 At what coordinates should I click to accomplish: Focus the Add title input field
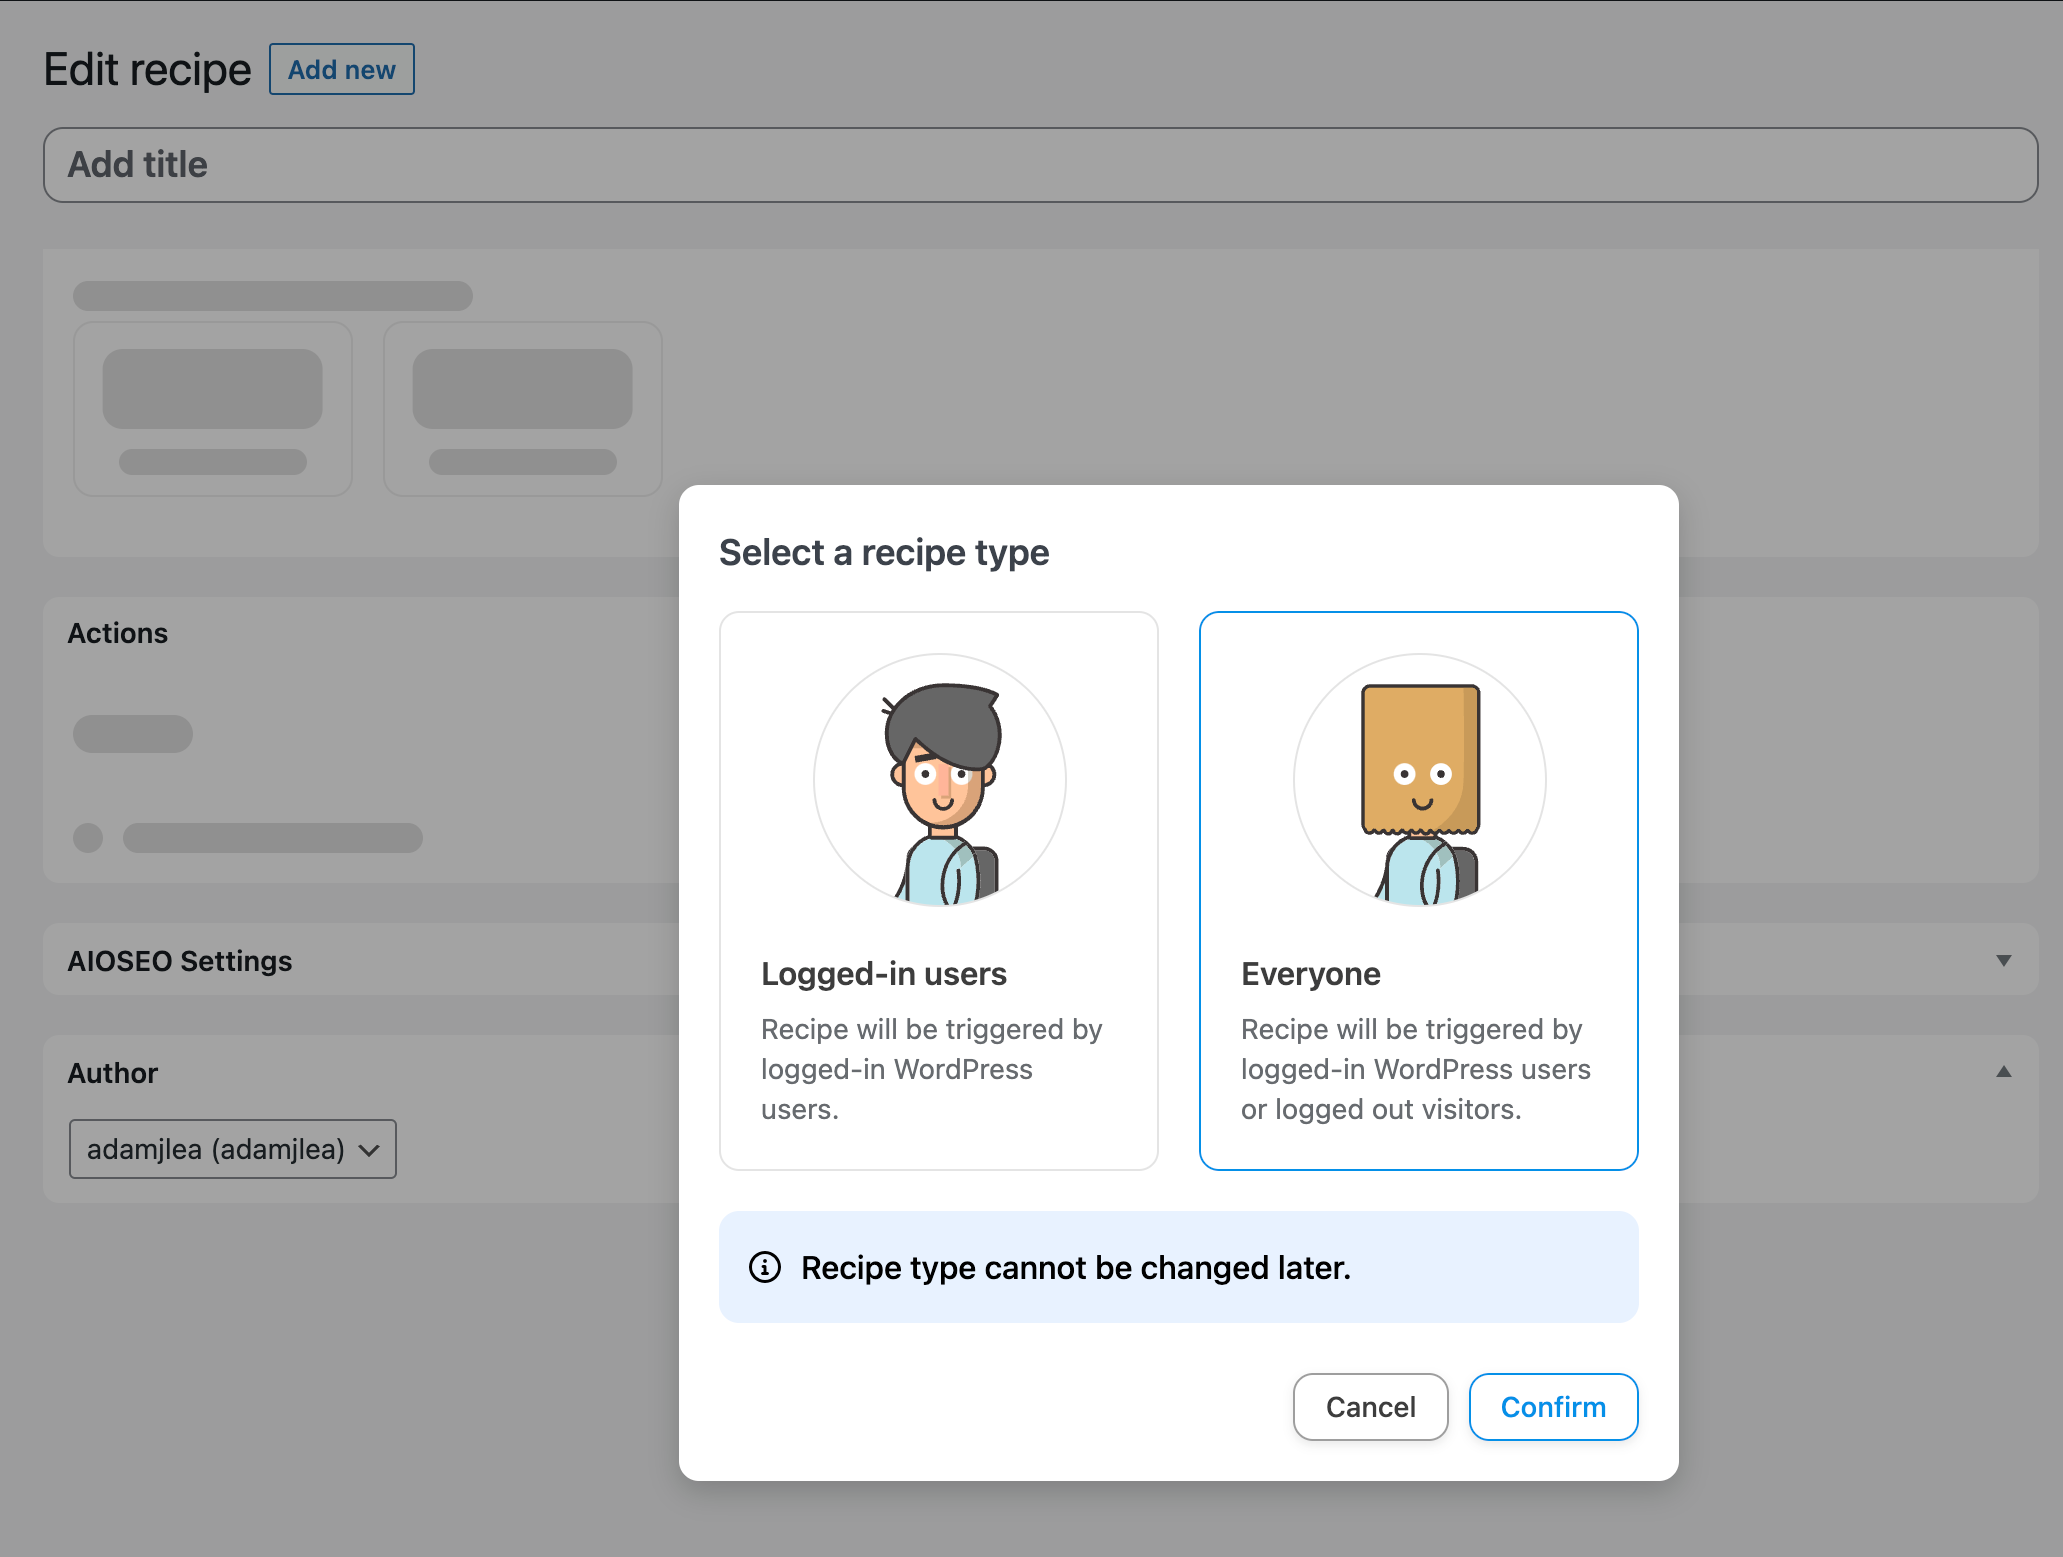(x=1040, y=165)
